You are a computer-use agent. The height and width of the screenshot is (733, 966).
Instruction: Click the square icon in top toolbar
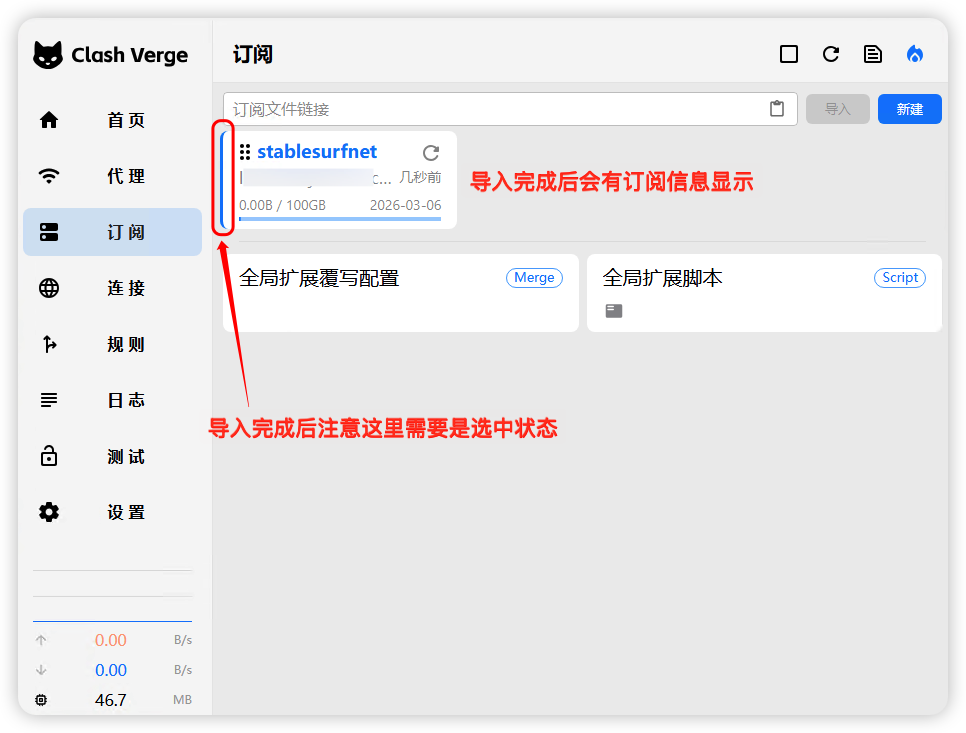[789, 54]
